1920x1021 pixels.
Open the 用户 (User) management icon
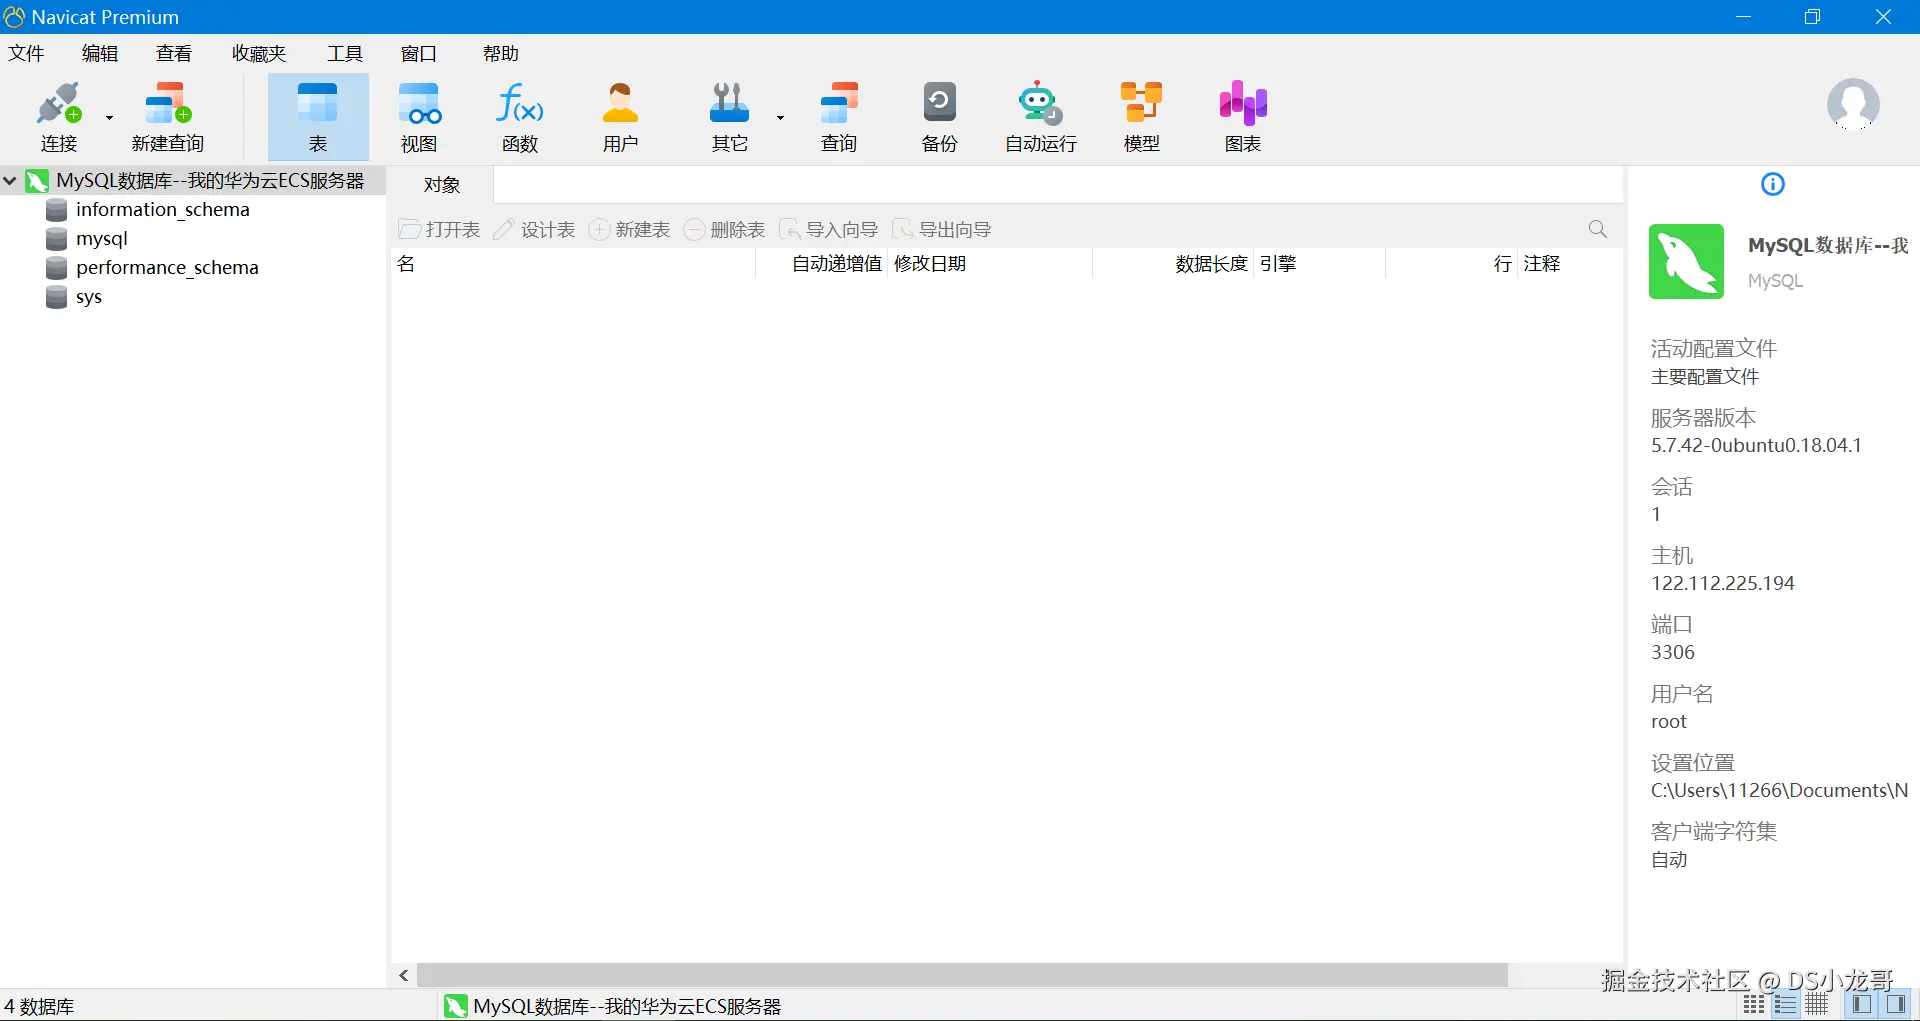[x=620, y=117]
